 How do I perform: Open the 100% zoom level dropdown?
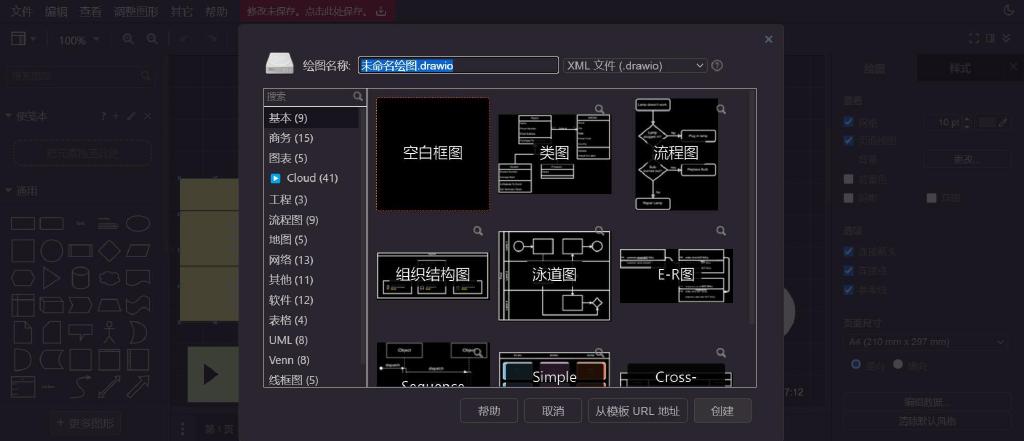point(79,40)
